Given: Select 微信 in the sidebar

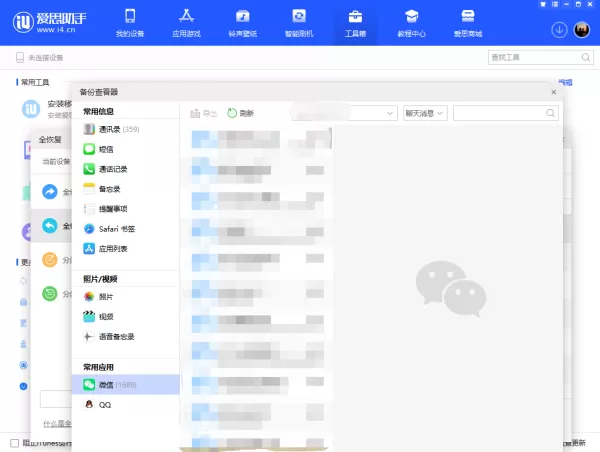Looking at the screenshot, I should coord(126,385).
